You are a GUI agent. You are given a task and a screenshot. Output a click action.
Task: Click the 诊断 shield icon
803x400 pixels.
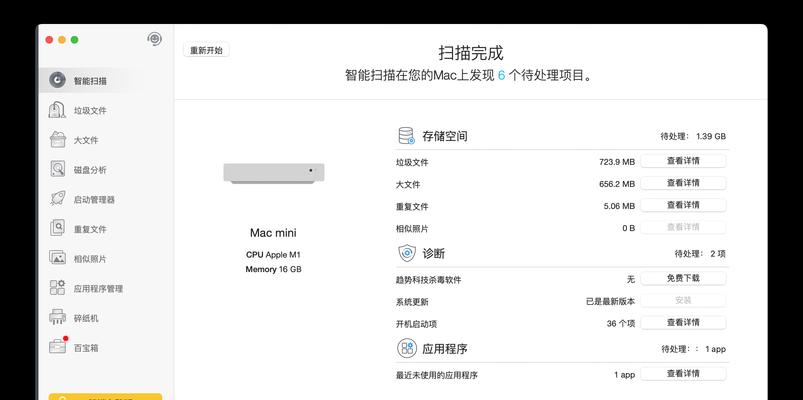[407, 253]
